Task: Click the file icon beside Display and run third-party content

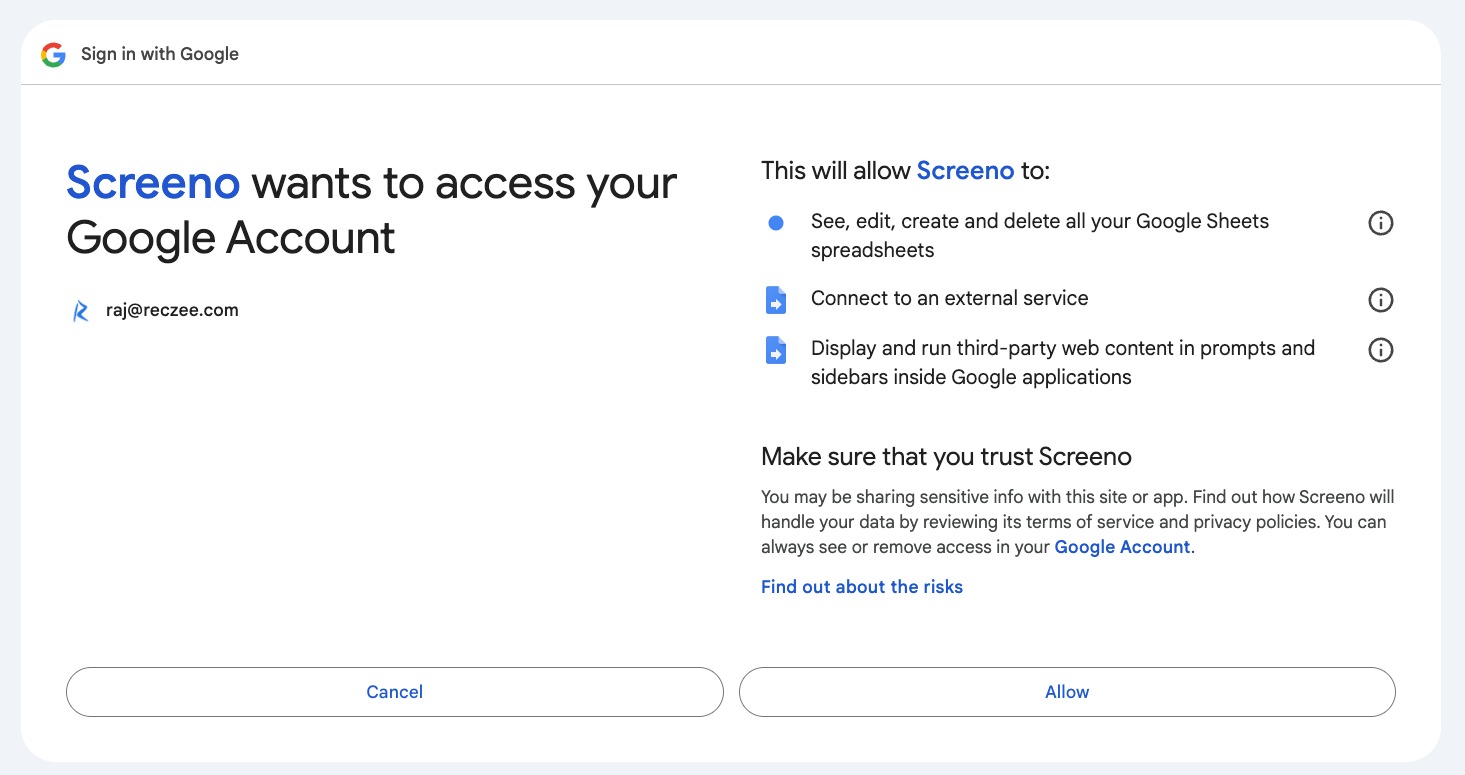Action: click(x=776, y=350)
